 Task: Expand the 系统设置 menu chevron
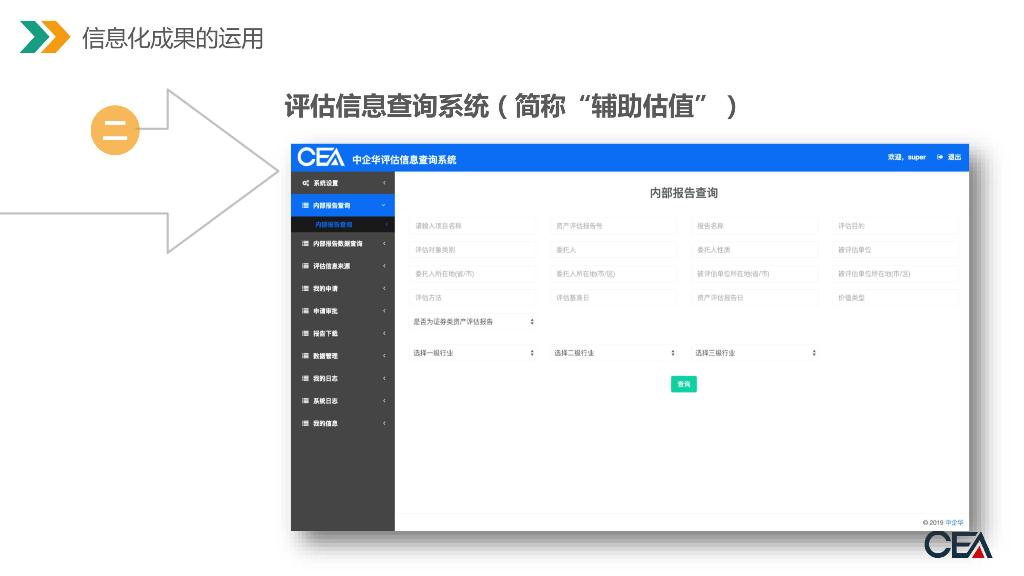pyautogui.click(x=384, y=183)
